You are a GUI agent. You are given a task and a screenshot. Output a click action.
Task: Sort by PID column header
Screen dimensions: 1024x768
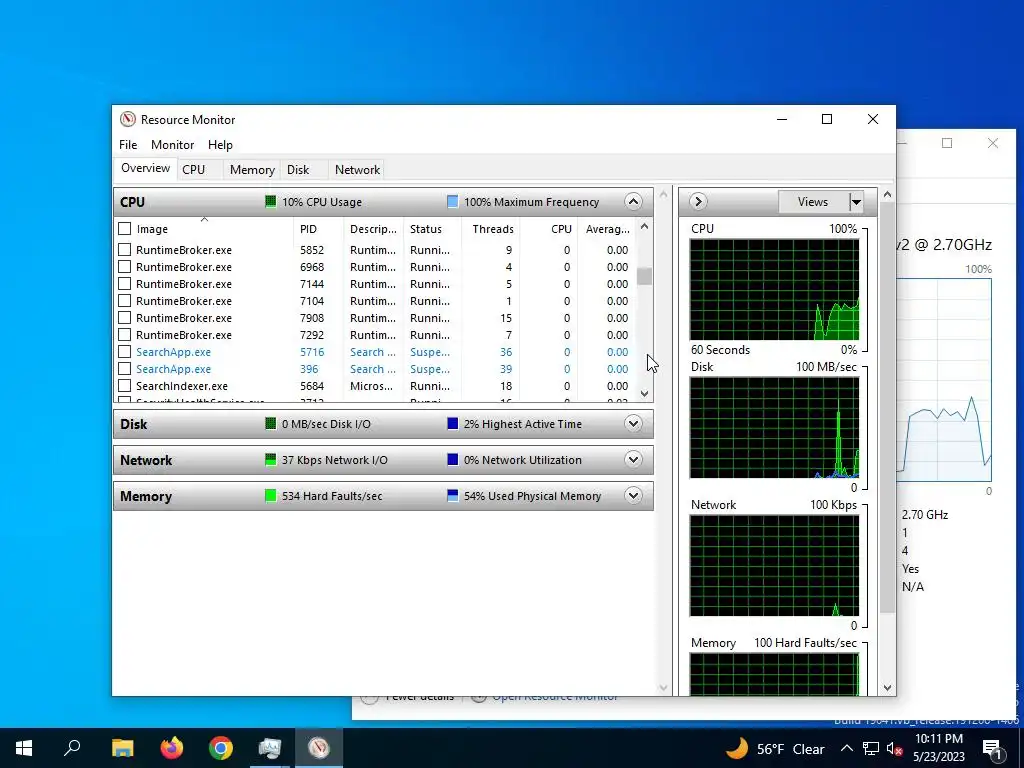pos(318,229)
